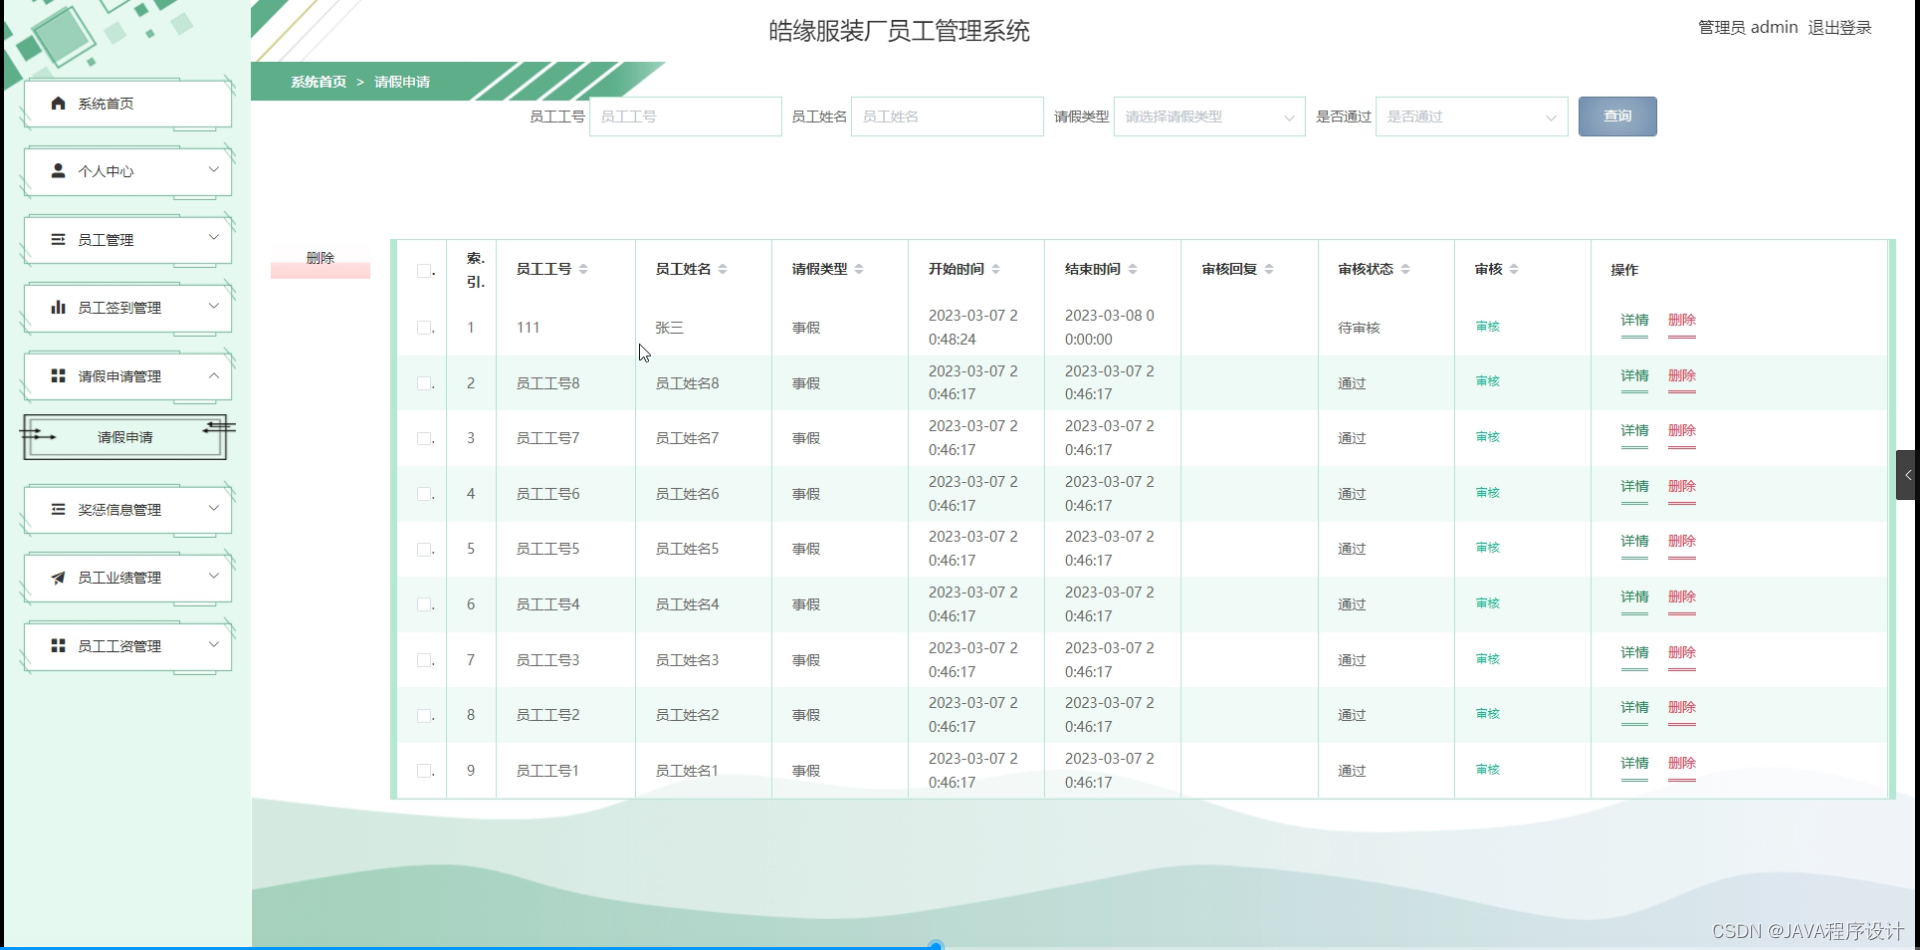Check the checkbox for 员工工号8 row

(424, 383)
